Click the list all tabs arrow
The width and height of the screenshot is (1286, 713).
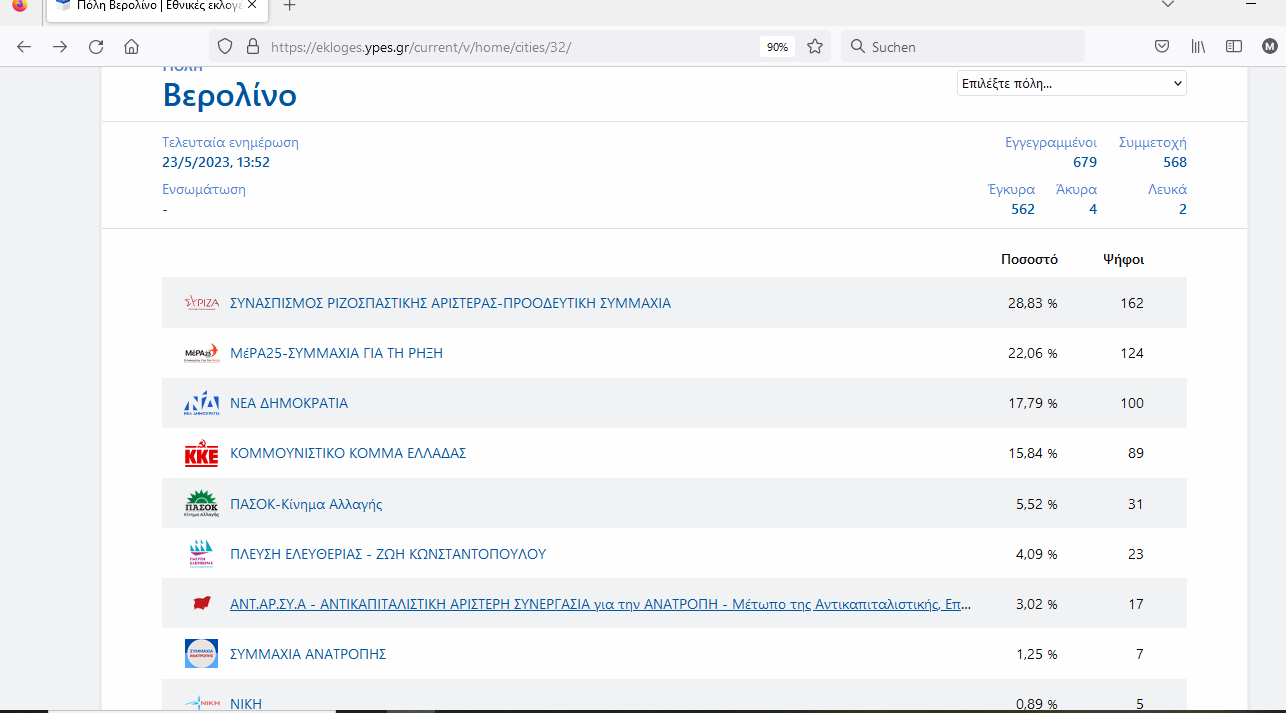point(1168,4)
